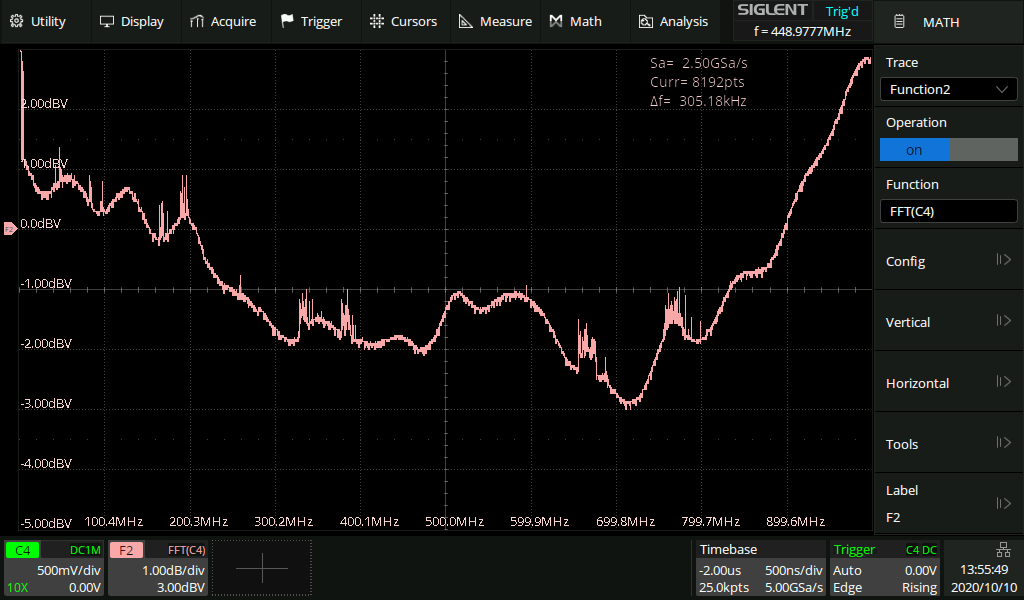Open the Trigger settings box
Viewport: 1024px width, 600px height.
coord(885,568)
